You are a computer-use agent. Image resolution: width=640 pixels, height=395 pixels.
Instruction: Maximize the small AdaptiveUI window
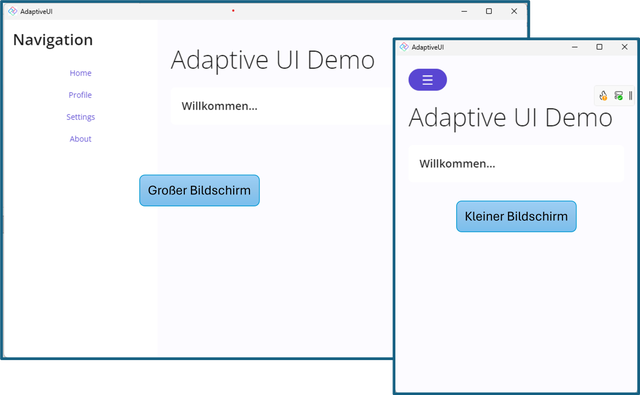599,47
